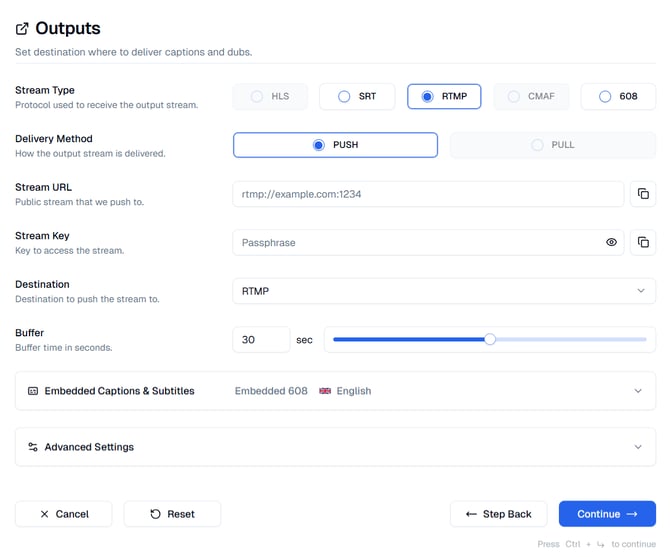Go back with the Step Back button

click(x=498, y=514)
